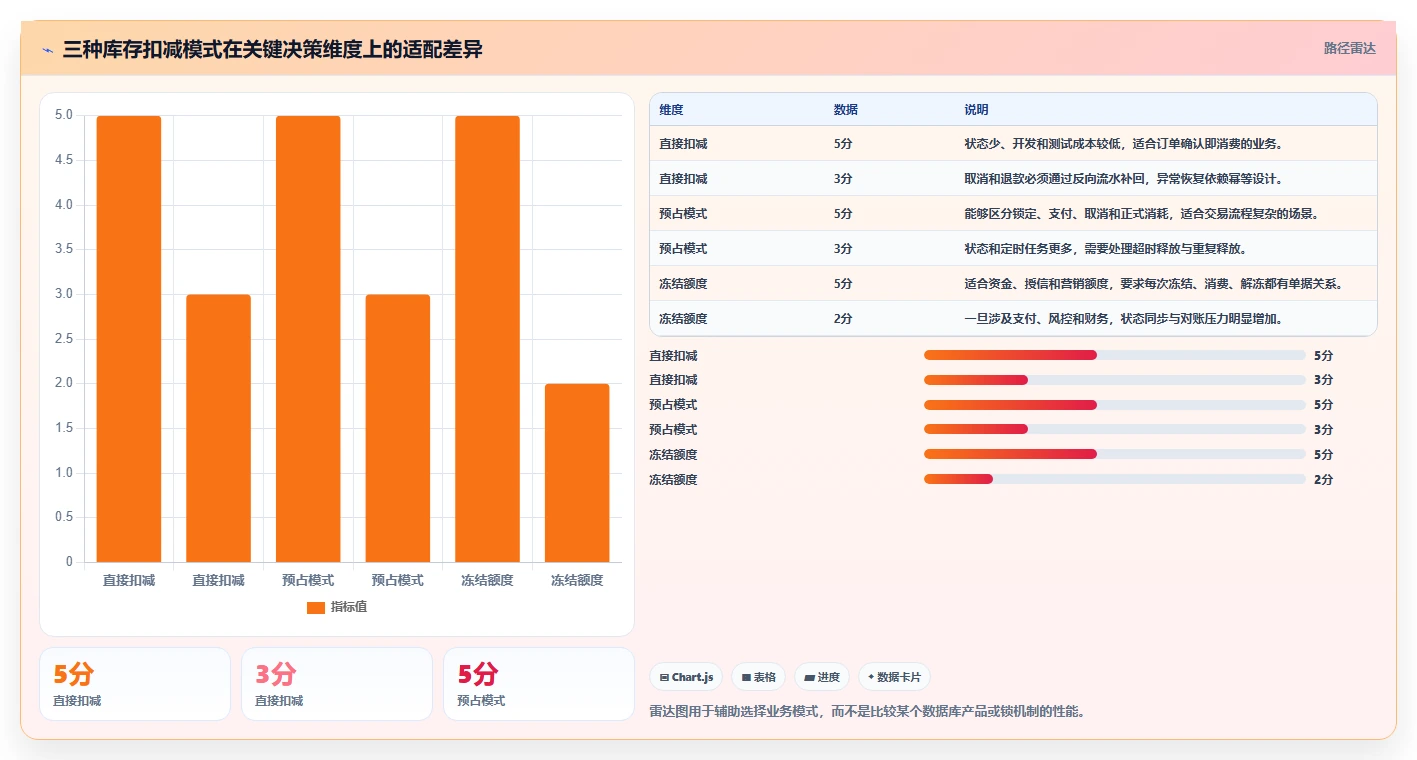Click the lightning icon beside the page title
This screenshot has height=760, width=1417.
coord(48,50)
